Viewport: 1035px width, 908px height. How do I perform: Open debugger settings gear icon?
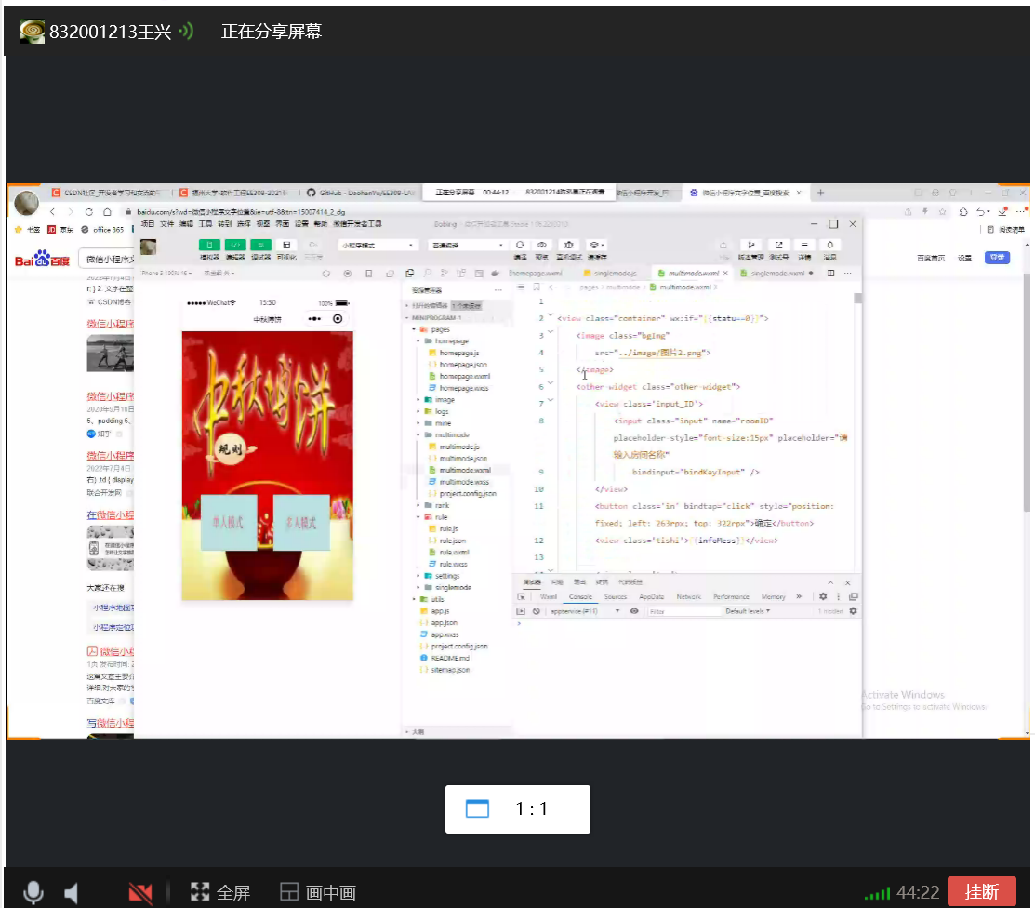click(x=823, y=597)
